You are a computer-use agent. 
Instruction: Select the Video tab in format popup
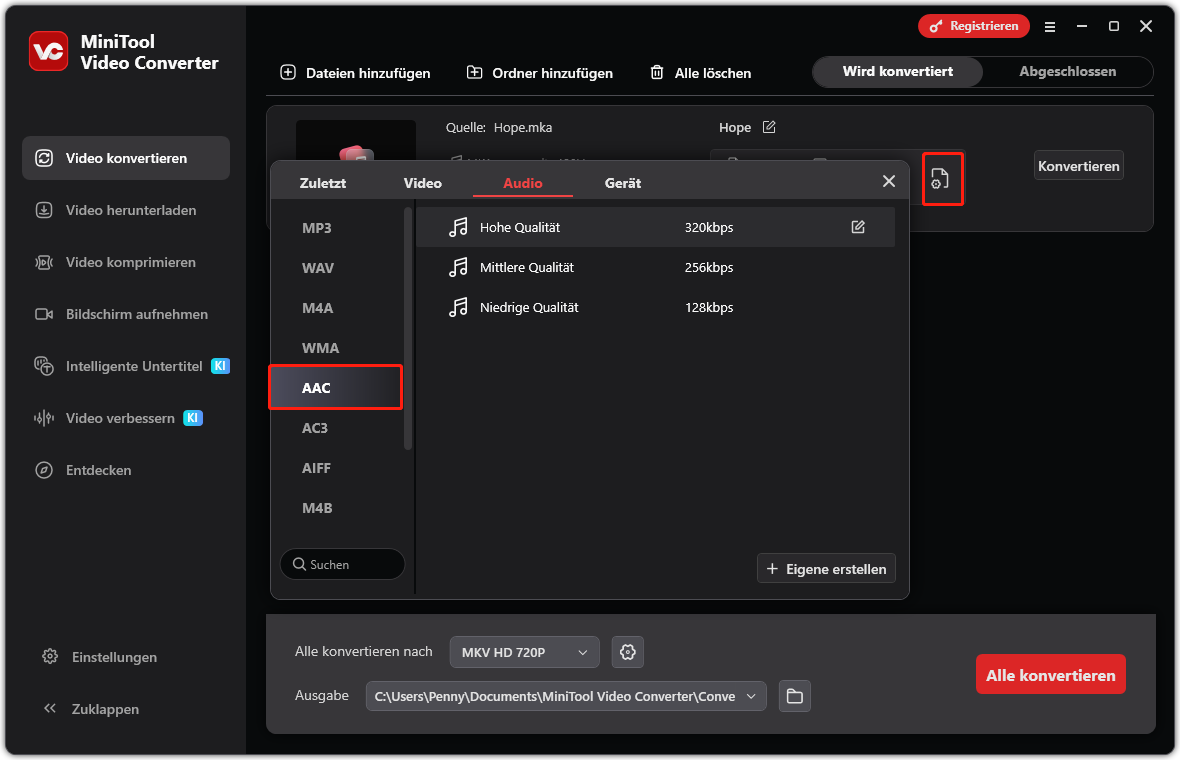click(x=422, y=183)
